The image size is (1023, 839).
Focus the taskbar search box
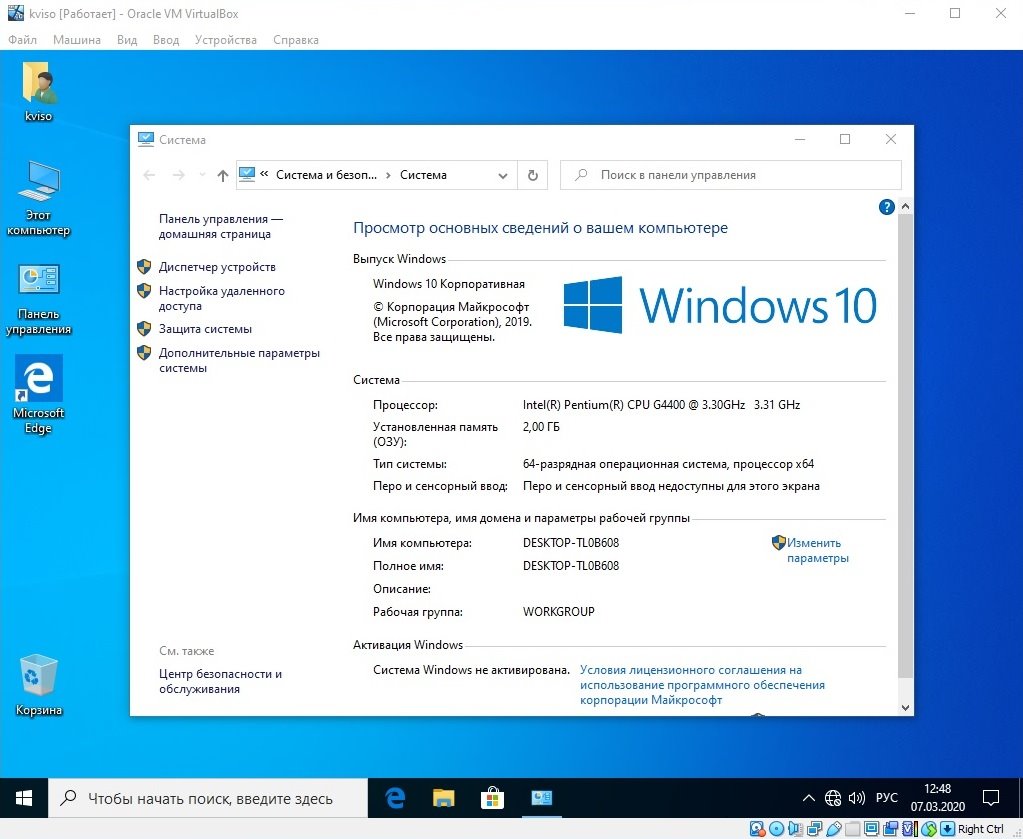208,798
